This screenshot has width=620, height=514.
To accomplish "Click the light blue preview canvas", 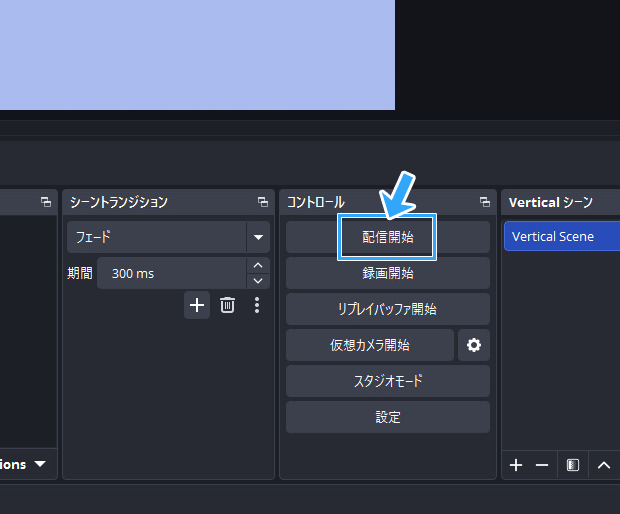I will tap(197, 55).
